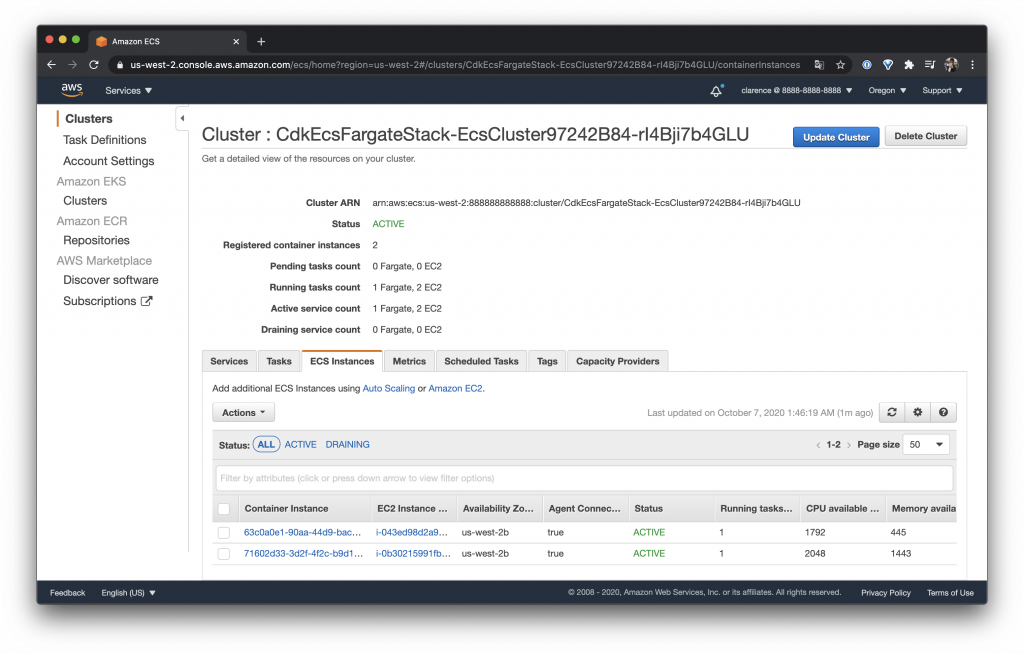Screen dimensions: 1024x653
Task: Open the Terms of Use footer link
Action: (x=950, y=593)
